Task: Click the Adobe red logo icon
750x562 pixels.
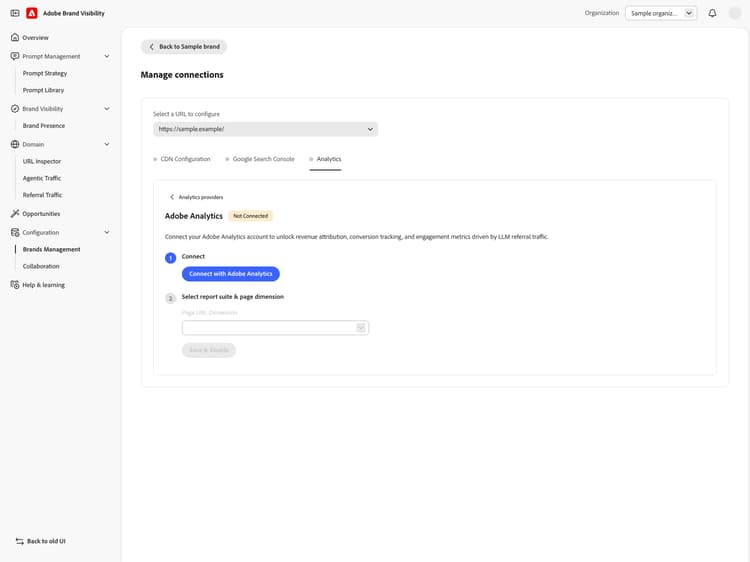Action: (32, 13)
